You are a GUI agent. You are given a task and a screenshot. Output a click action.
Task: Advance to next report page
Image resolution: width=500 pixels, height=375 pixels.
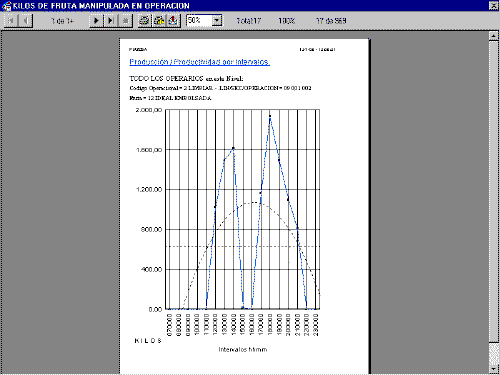96,21
